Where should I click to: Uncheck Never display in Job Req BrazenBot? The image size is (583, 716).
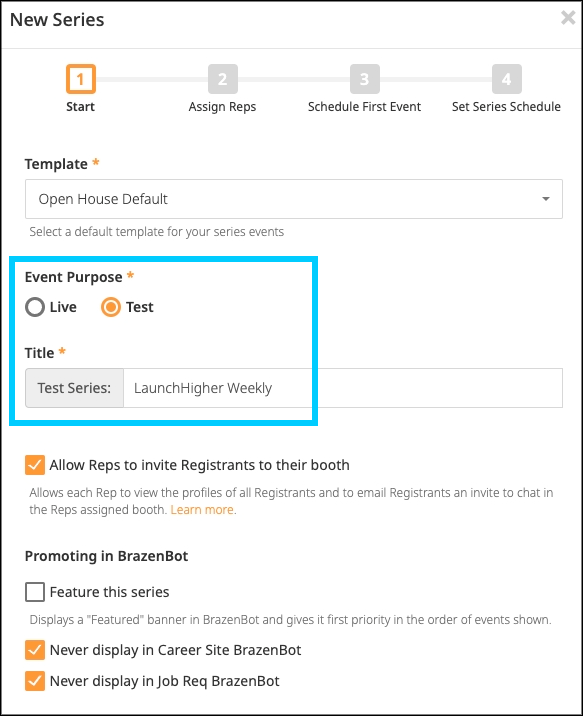tap(35, 681)
